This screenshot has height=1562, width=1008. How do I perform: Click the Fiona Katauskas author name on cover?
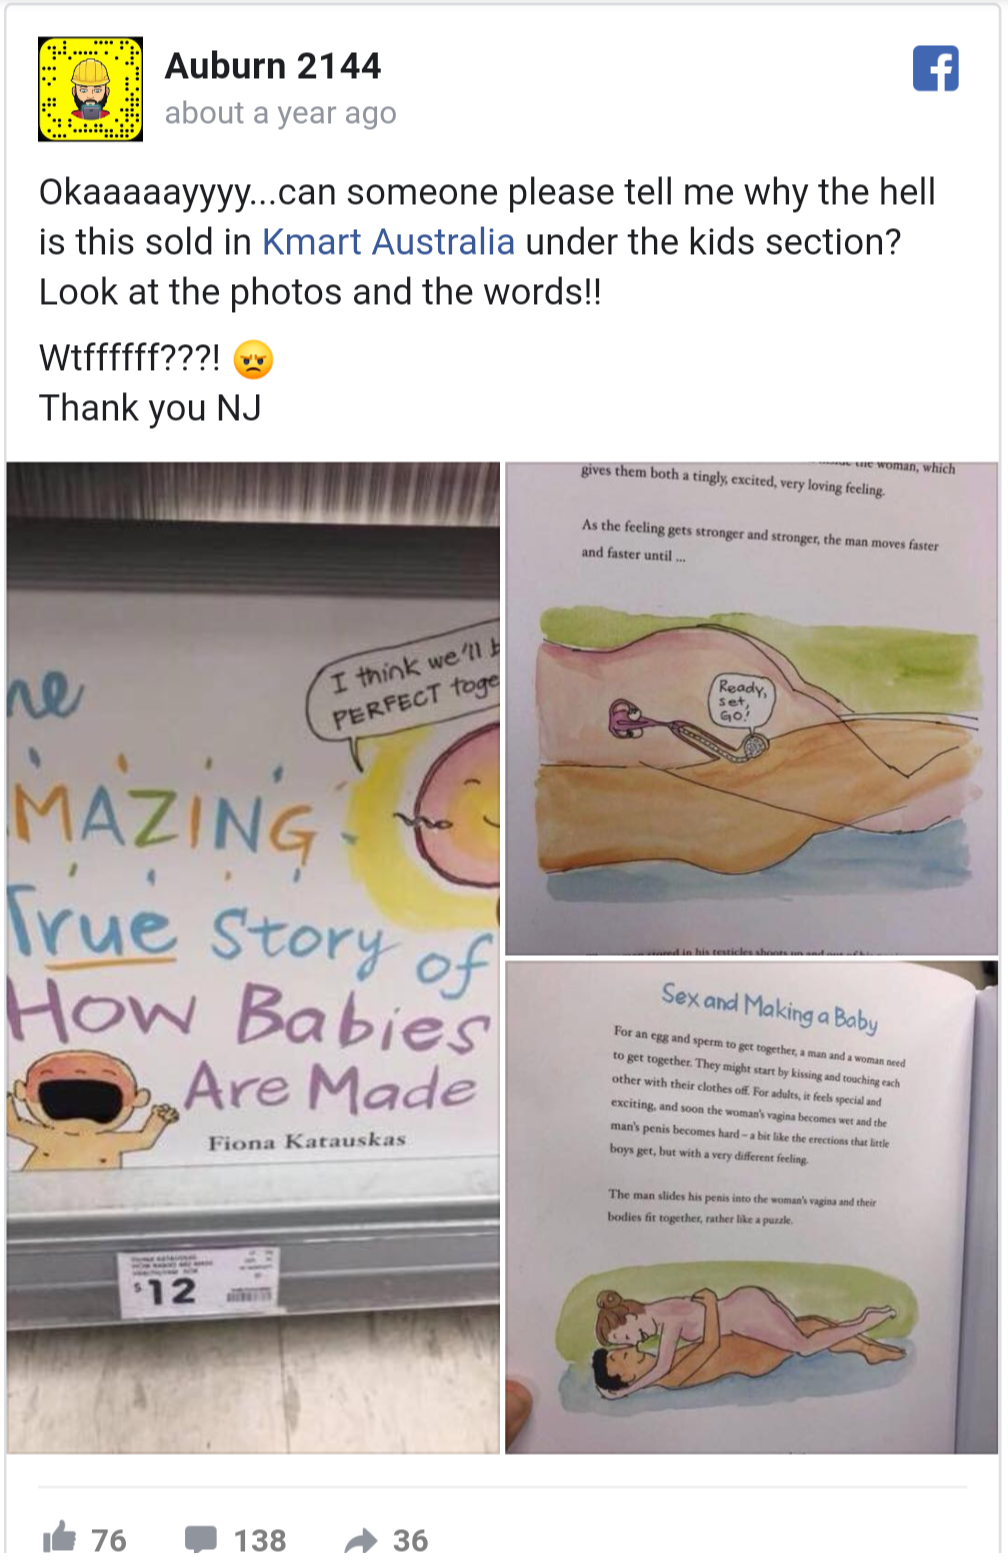click(307, 1141)
